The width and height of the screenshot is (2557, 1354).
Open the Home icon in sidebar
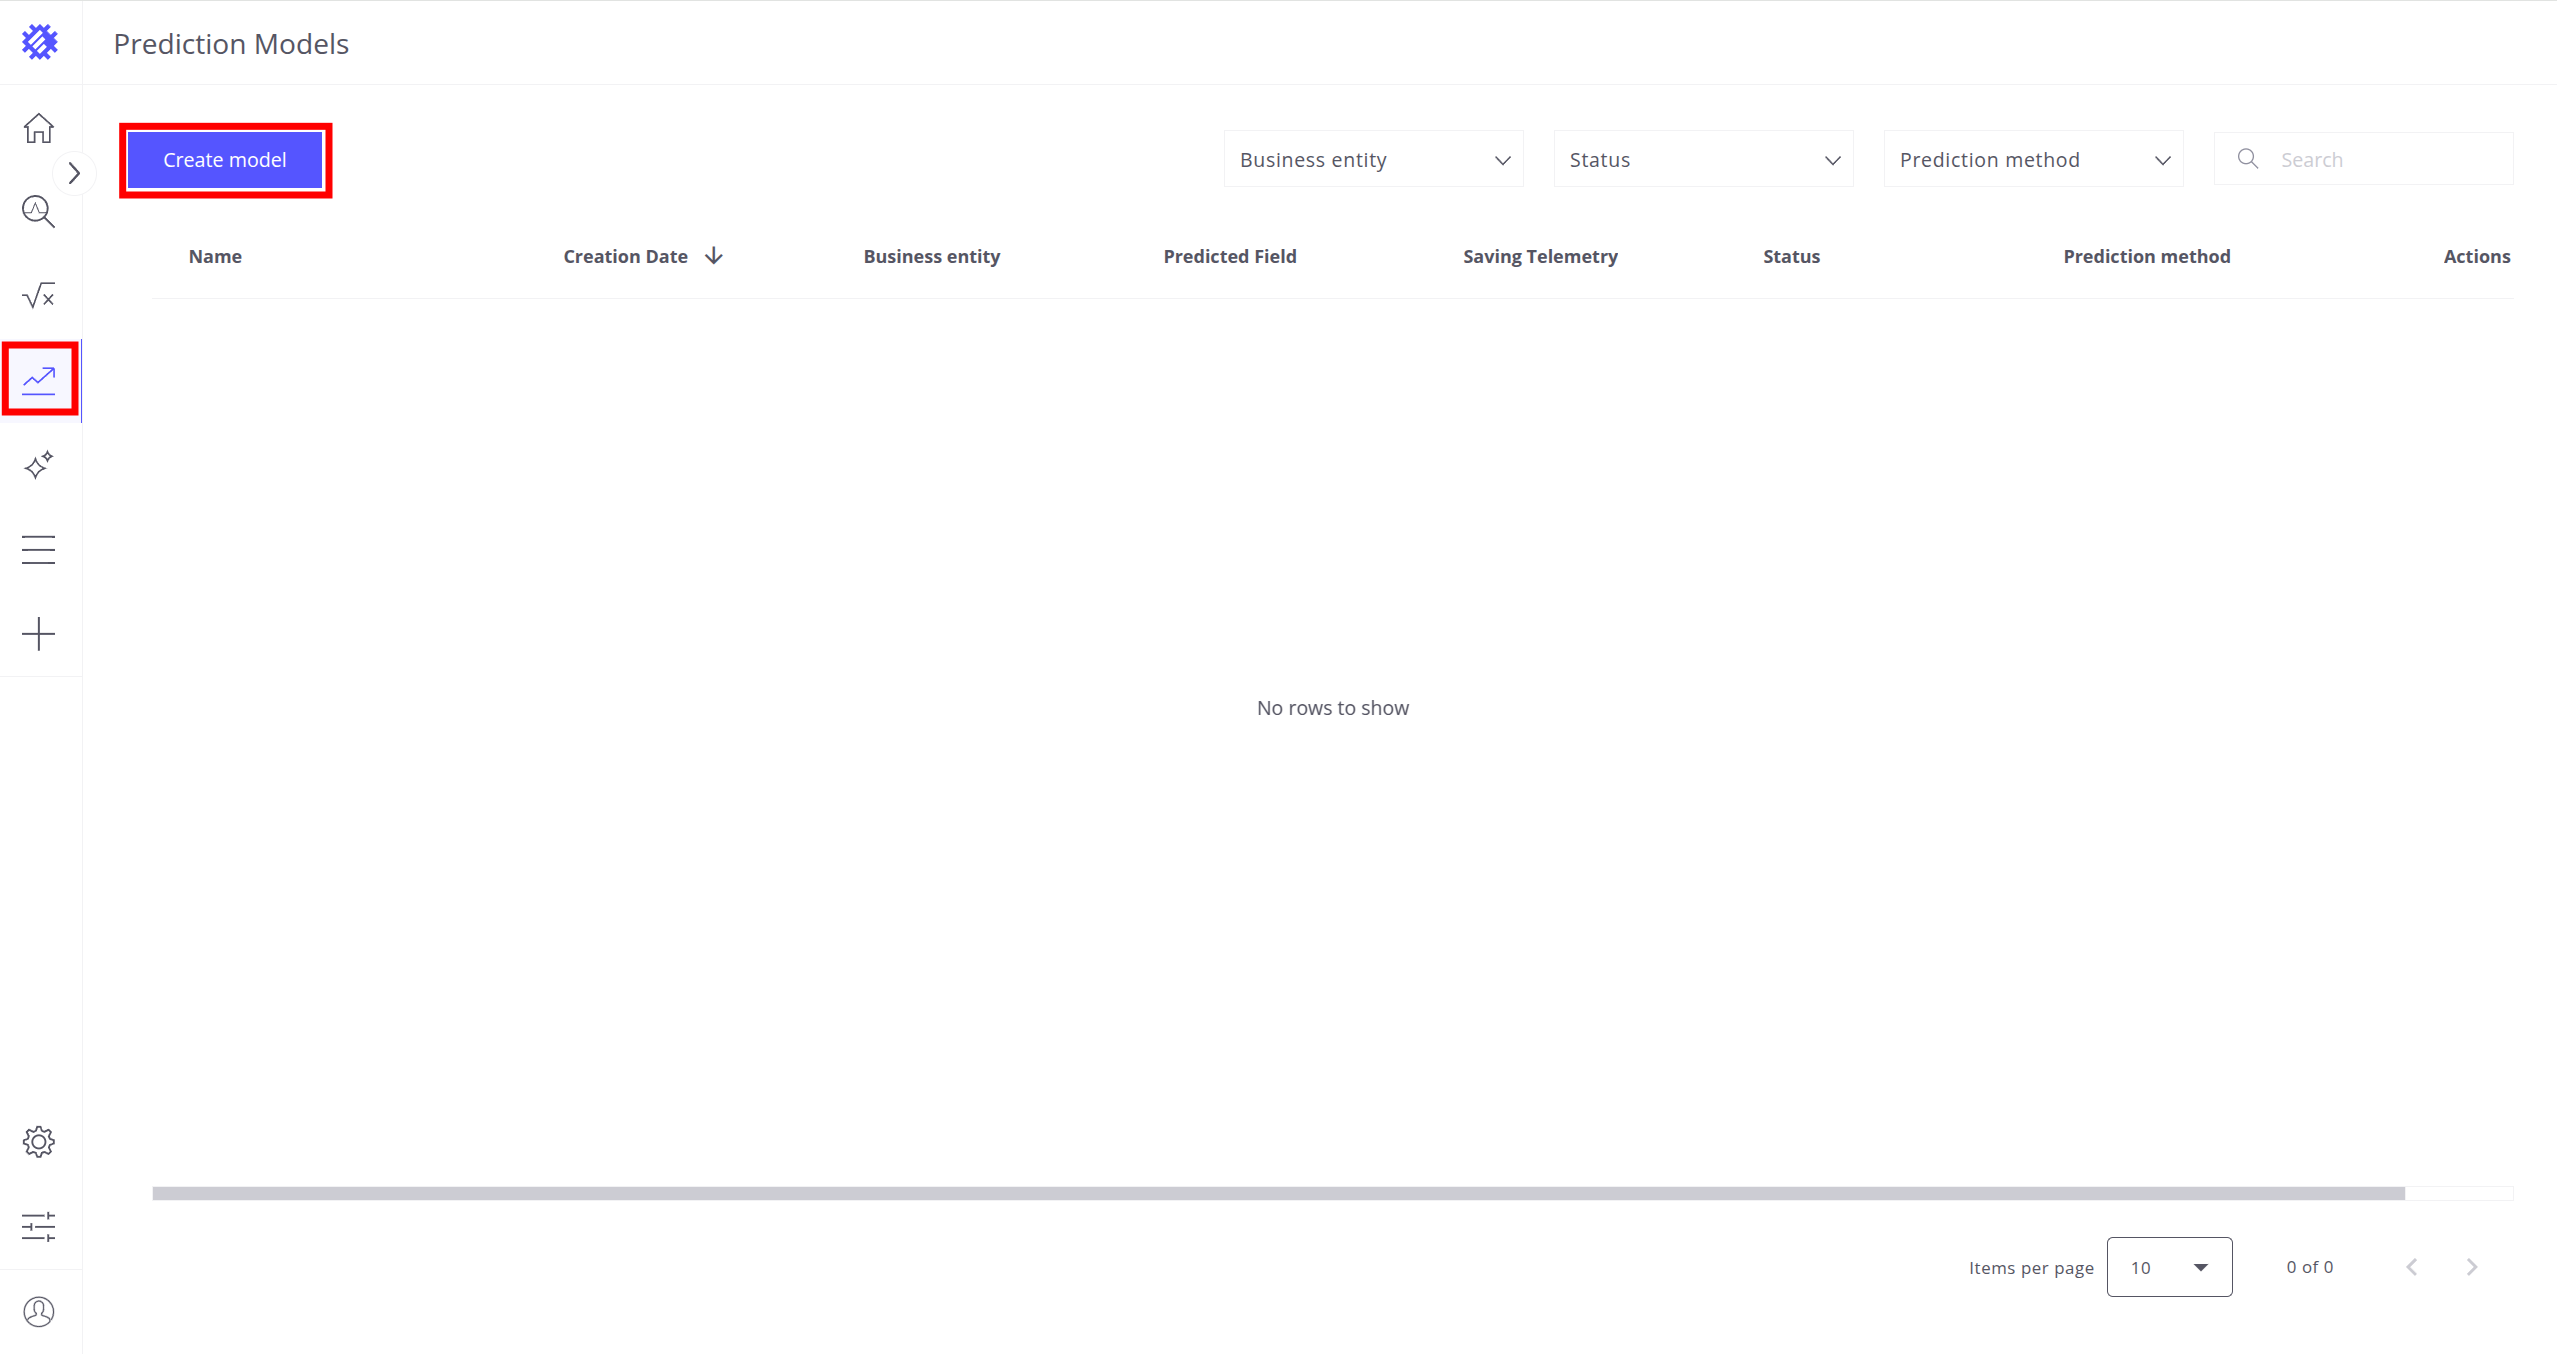tap(39, 128)
